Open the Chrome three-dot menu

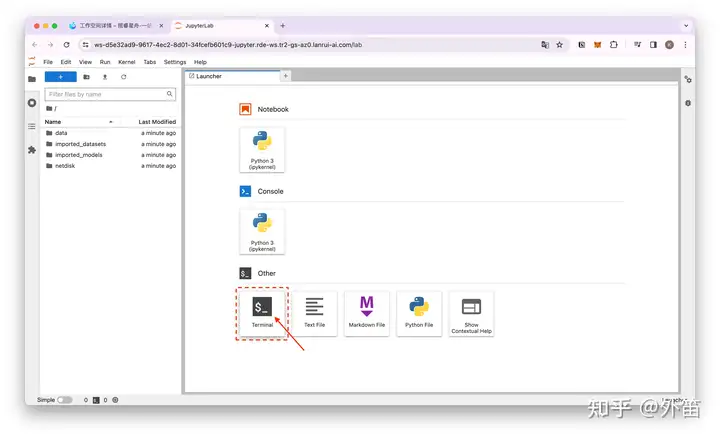[x=685, y=45]
